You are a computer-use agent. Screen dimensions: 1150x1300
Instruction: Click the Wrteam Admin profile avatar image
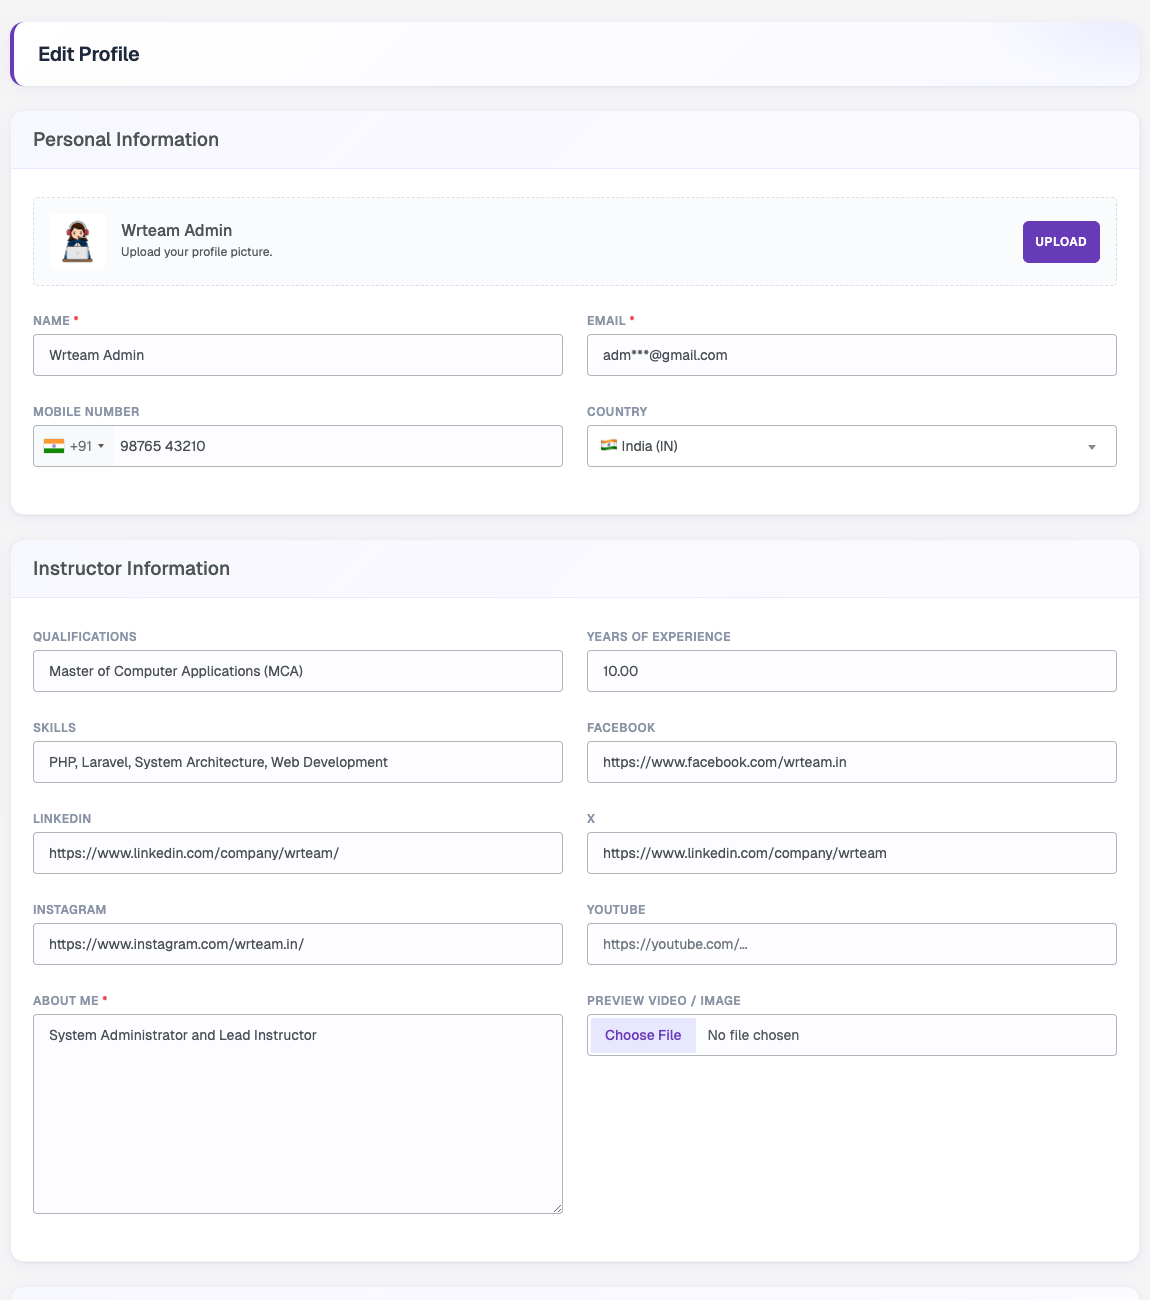click(78, 241)
